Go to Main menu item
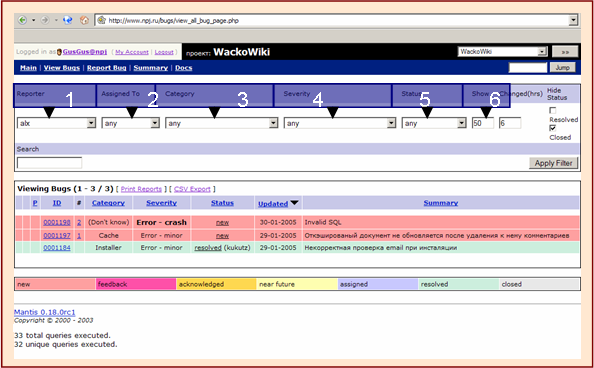The width and height of the screenshot is (594, 368). (x=28, y=68)
